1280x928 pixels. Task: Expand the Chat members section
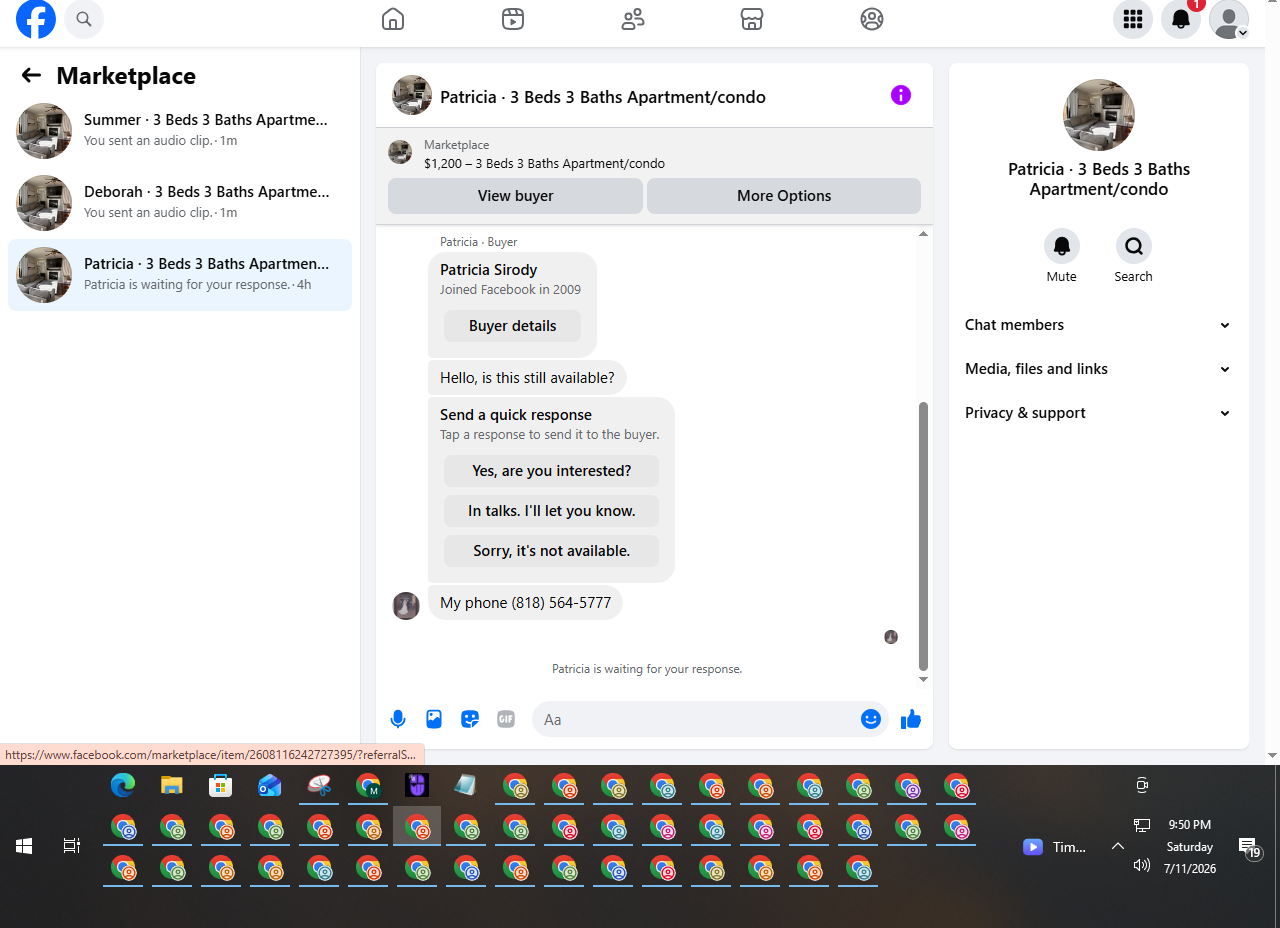click(1098, 325)
